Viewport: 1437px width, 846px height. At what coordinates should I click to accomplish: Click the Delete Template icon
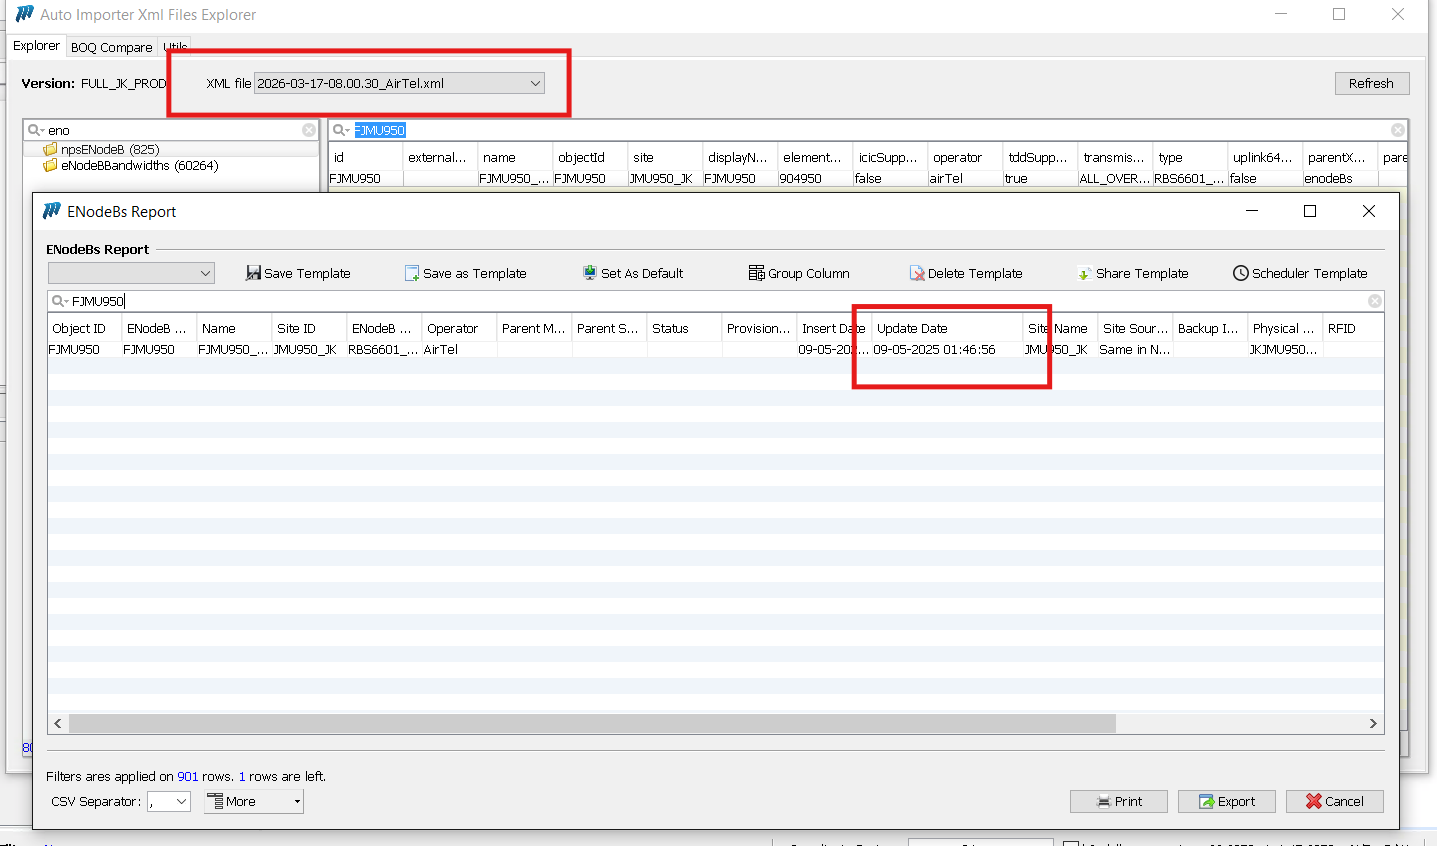917,273
